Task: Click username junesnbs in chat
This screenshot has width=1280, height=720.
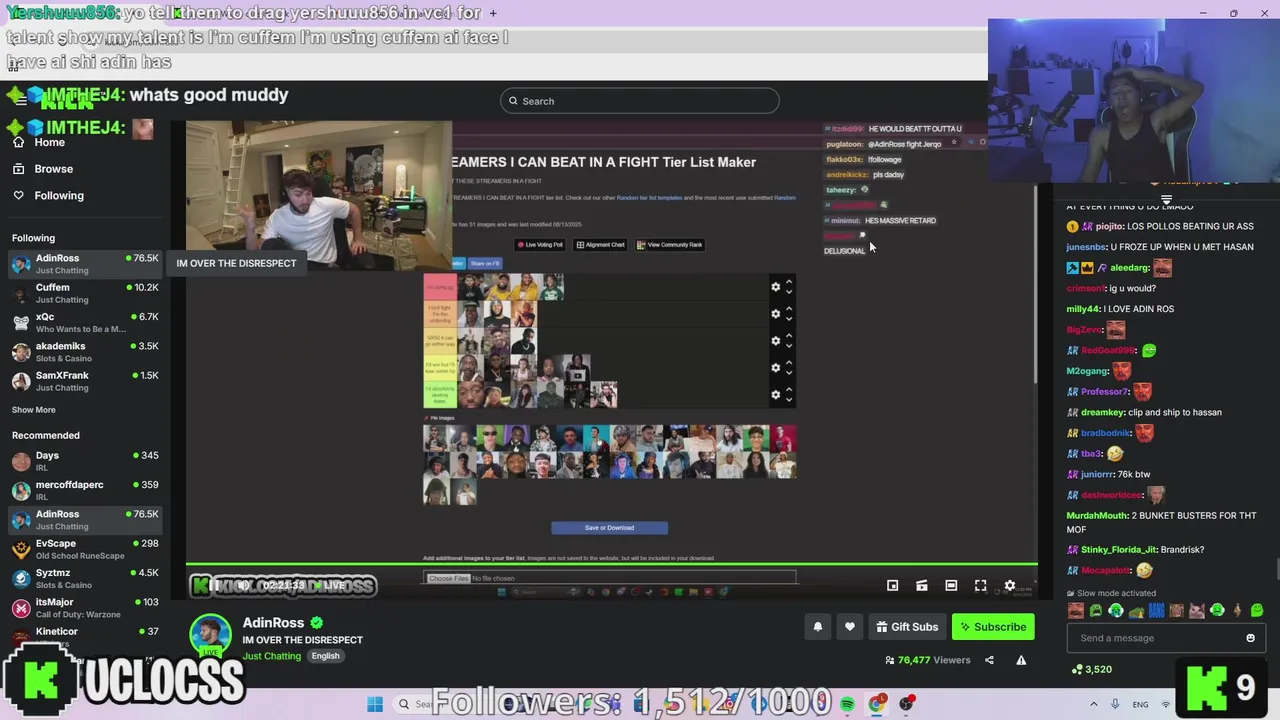Action: (x=1087, y=247)
